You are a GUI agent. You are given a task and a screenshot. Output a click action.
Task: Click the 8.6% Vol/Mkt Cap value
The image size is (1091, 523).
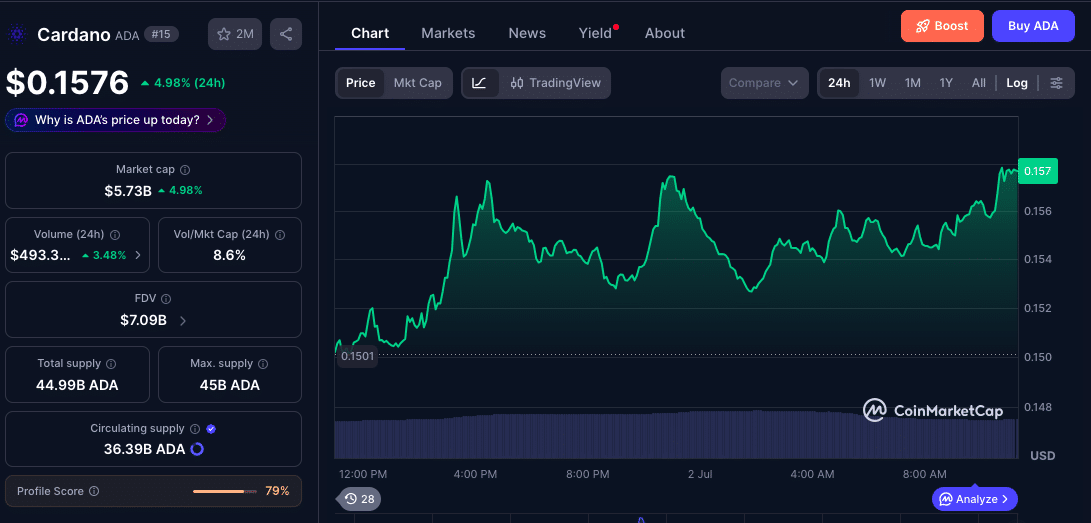click(230, 255)
